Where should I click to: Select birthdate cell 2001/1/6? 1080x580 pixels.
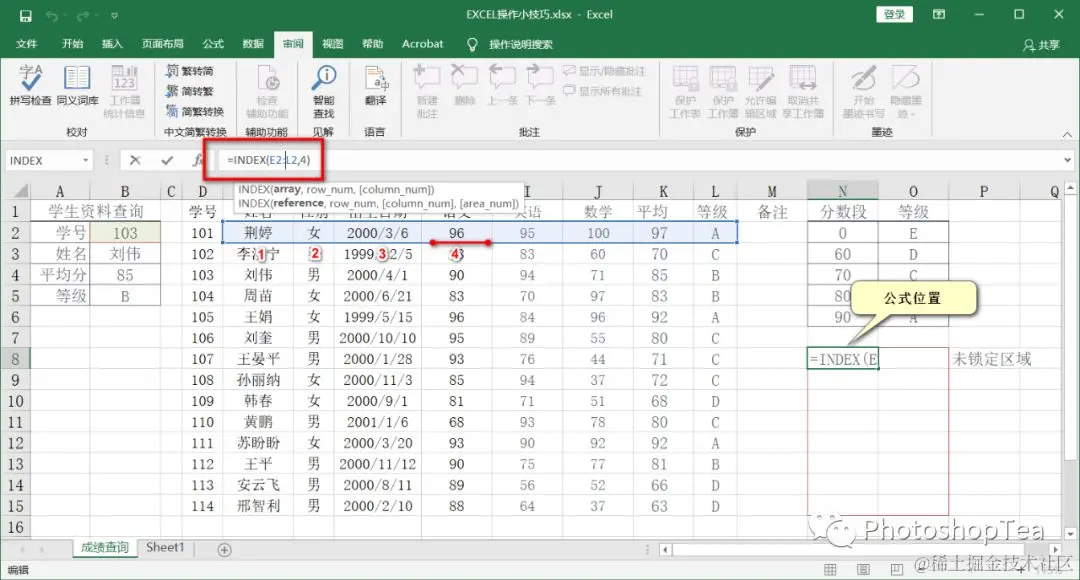(377, 422)
